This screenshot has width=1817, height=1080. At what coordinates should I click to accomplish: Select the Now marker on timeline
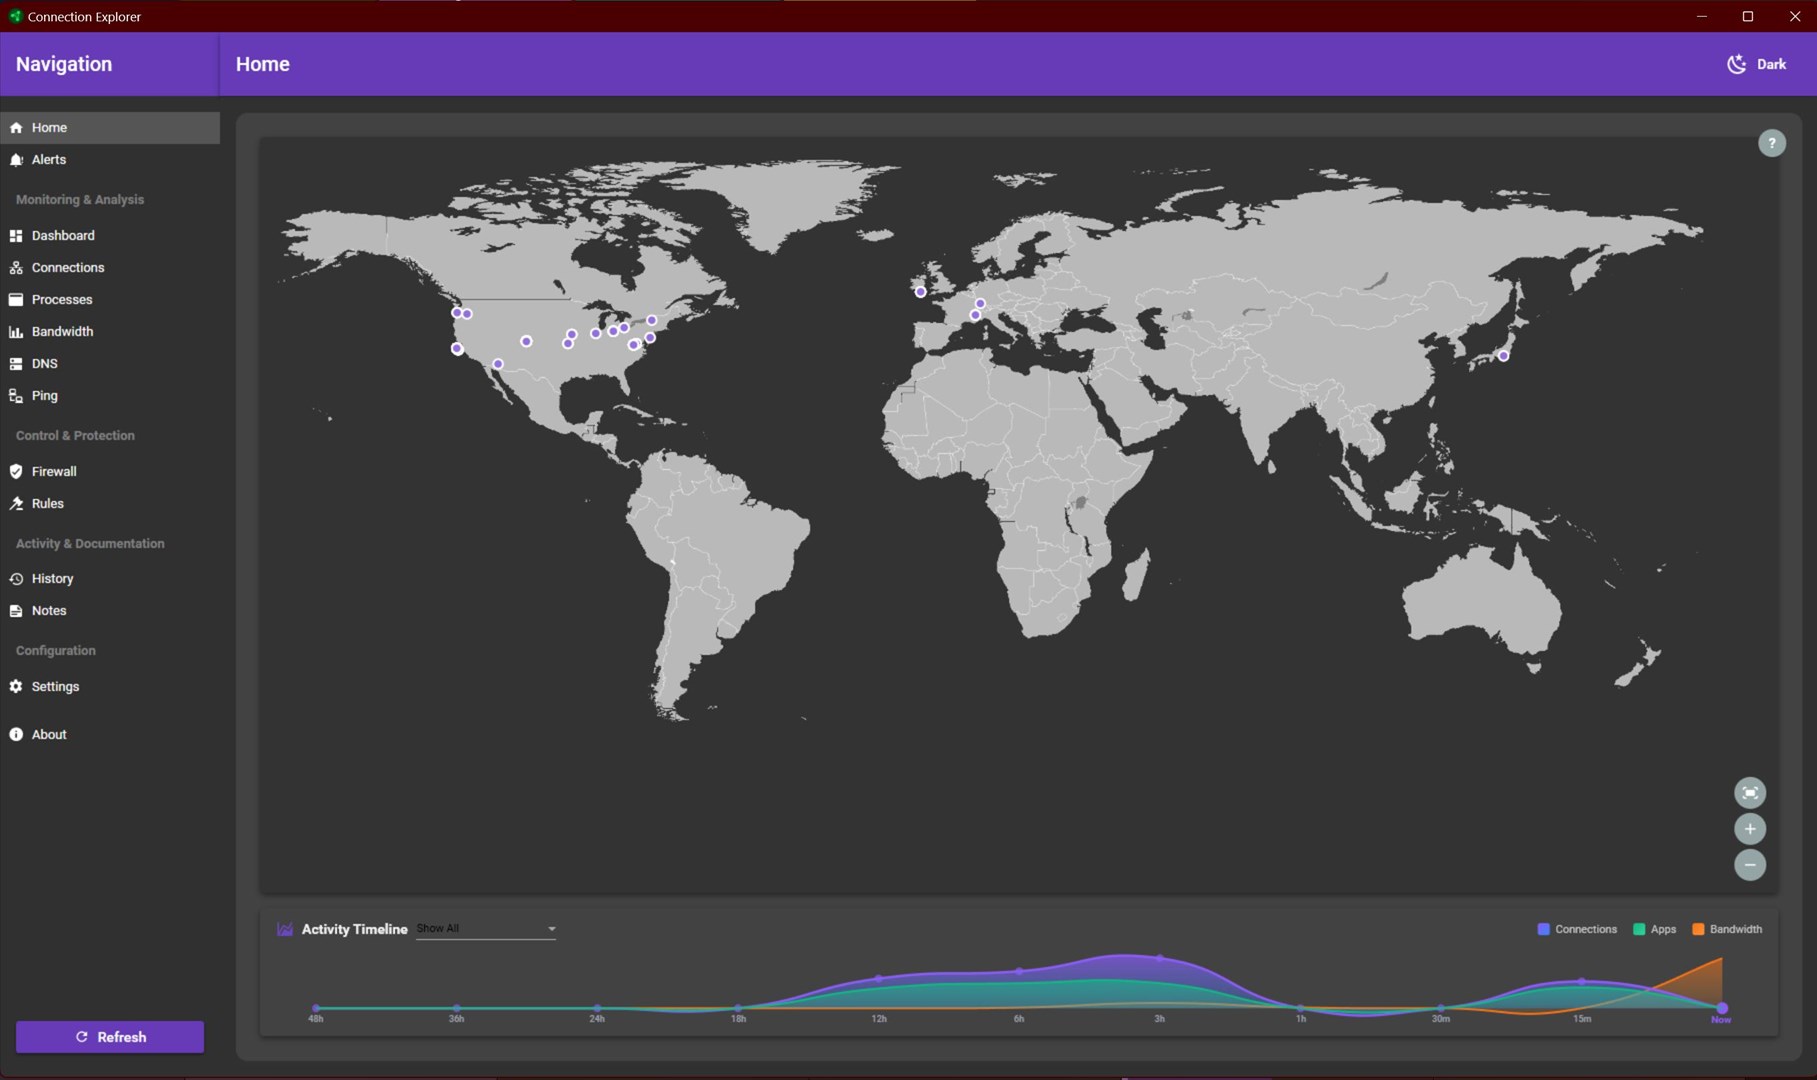point(1722,1008)
